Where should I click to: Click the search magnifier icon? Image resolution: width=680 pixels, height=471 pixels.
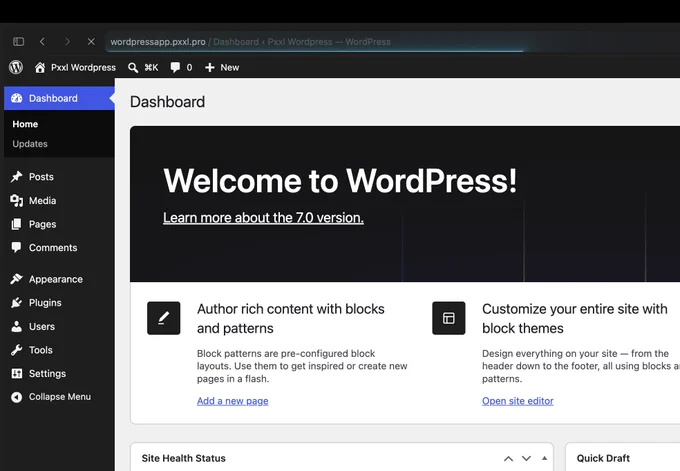pyautogui.click(x=133, y=67)
